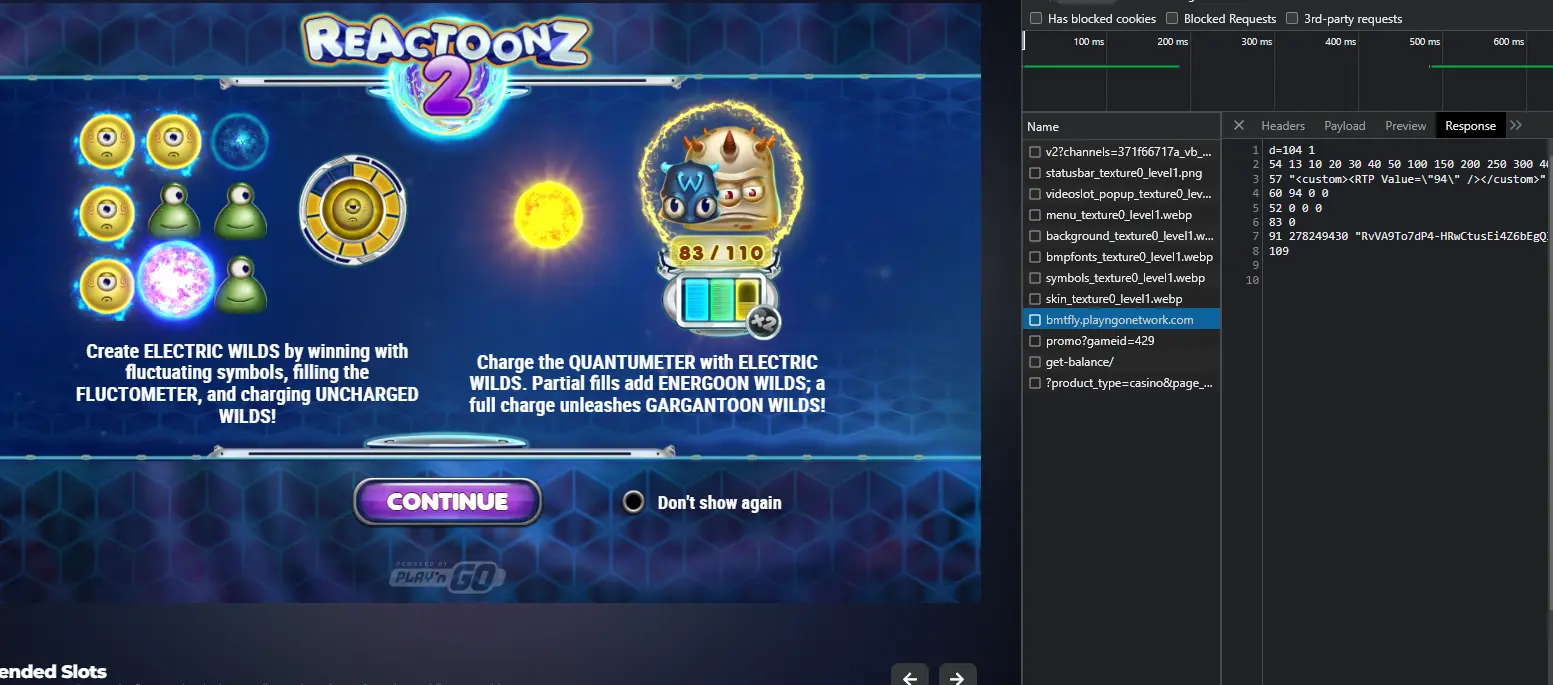Open the Headers tab
The height and width of the screenshot is (685, 1553).
[x=1283, y=125]
